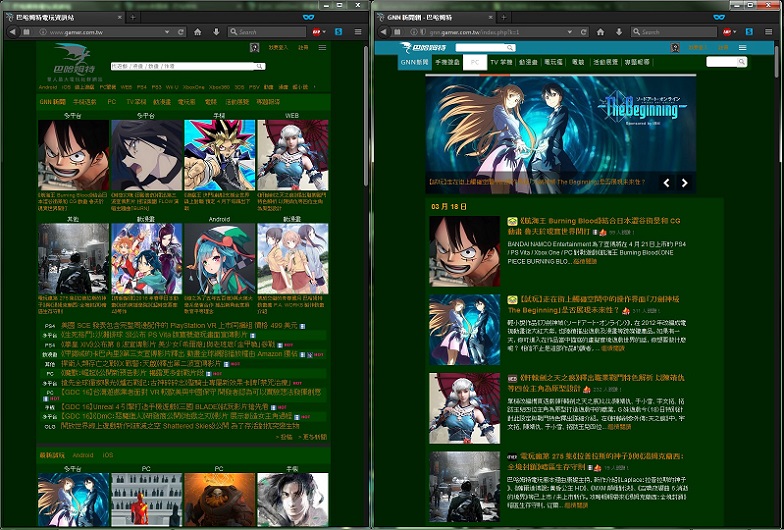
Task: Show previous carousel slide on GNN banner
Action: coord(666,183)
